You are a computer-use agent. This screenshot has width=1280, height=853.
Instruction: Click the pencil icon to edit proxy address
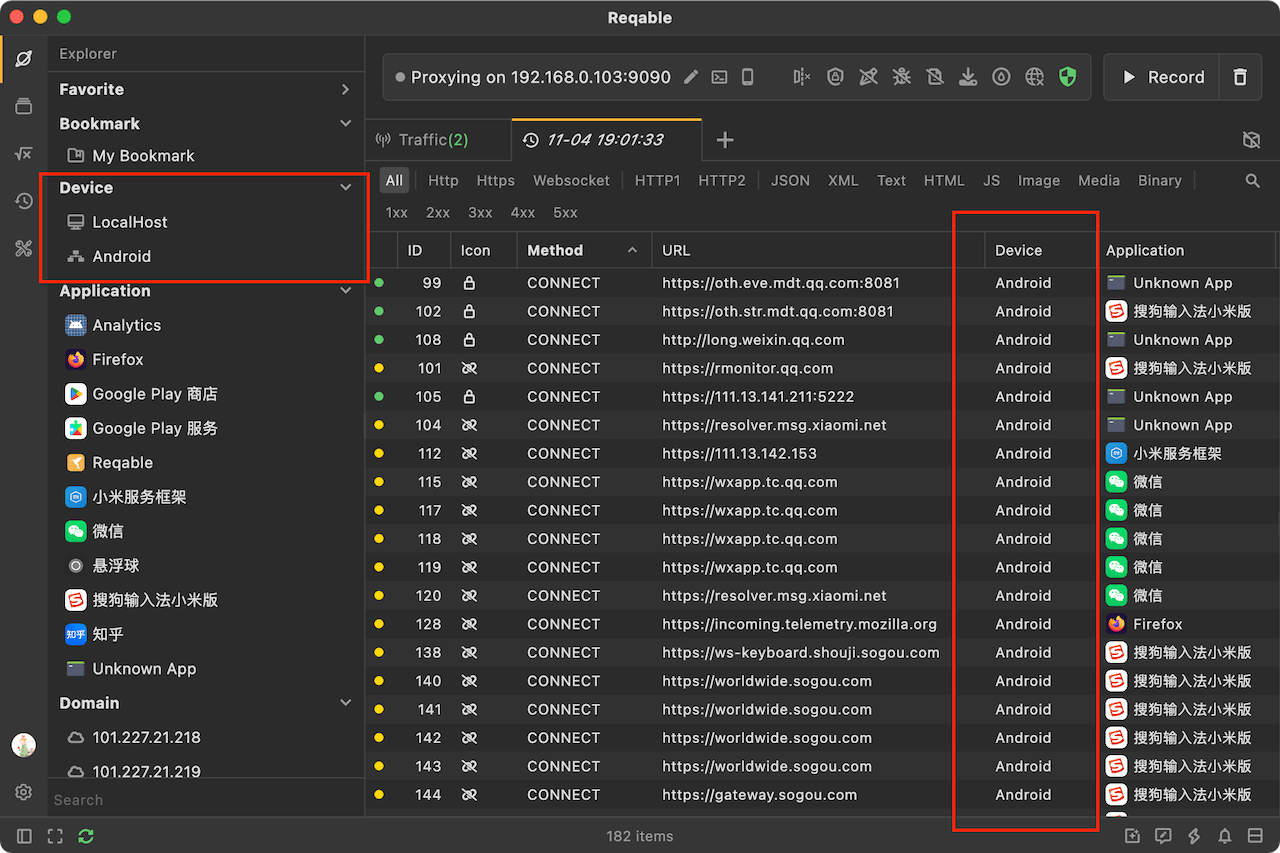(690, 77)
